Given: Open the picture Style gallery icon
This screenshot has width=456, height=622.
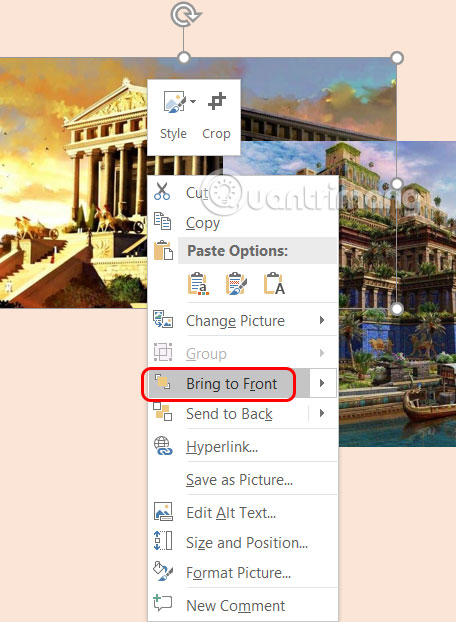Looking at the screenshot, I should coord(174,102).
